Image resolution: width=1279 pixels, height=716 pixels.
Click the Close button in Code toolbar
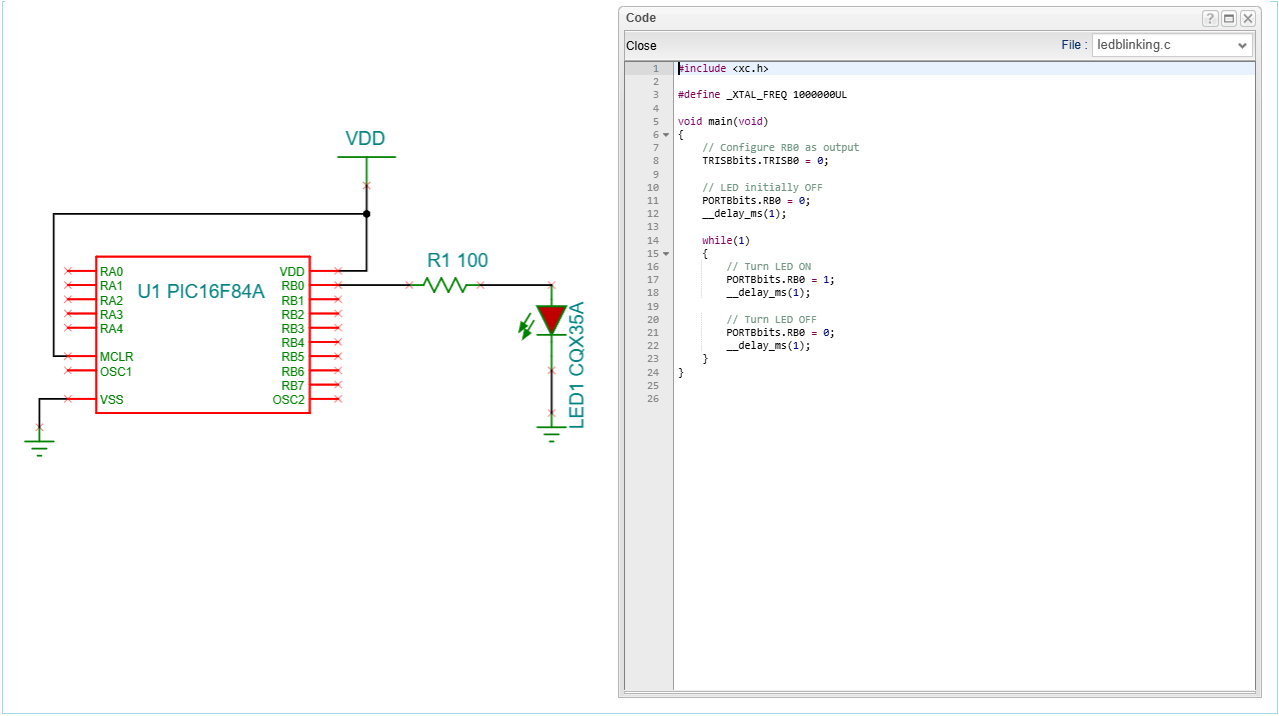coord(641,46)
